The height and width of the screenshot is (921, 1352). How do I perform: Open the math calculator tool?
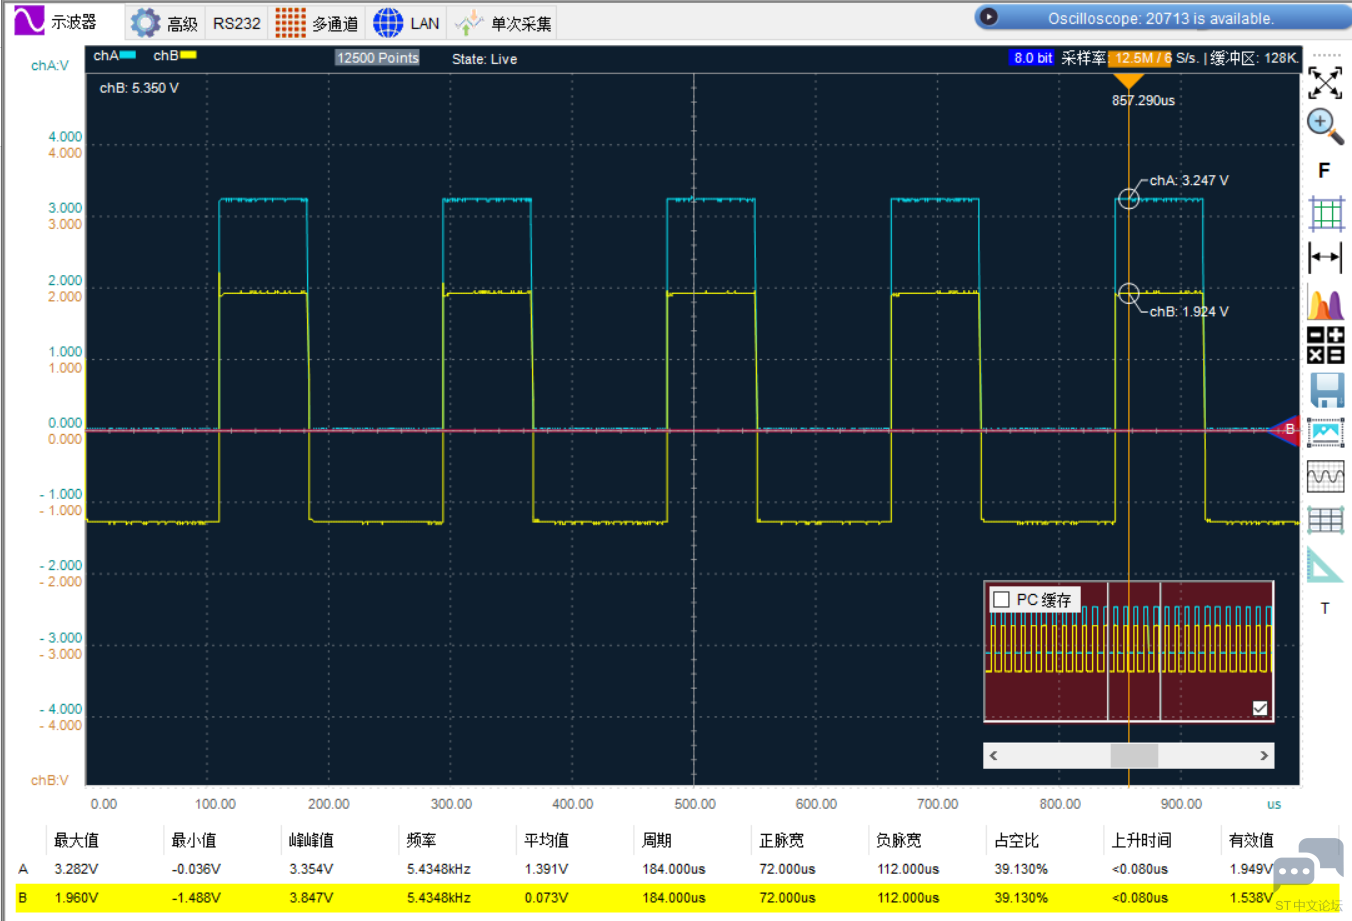point(1325,345)
